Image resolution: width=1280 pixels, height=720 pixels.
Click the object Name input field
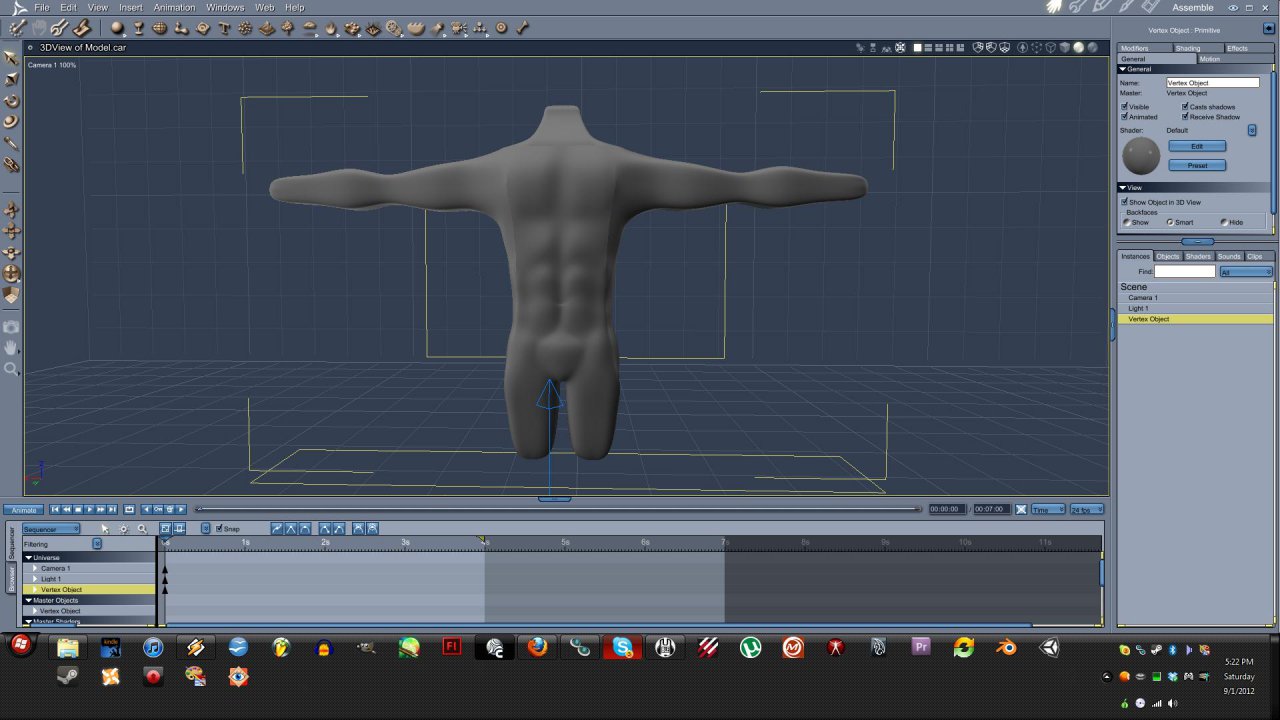[x=1212, y=83]
